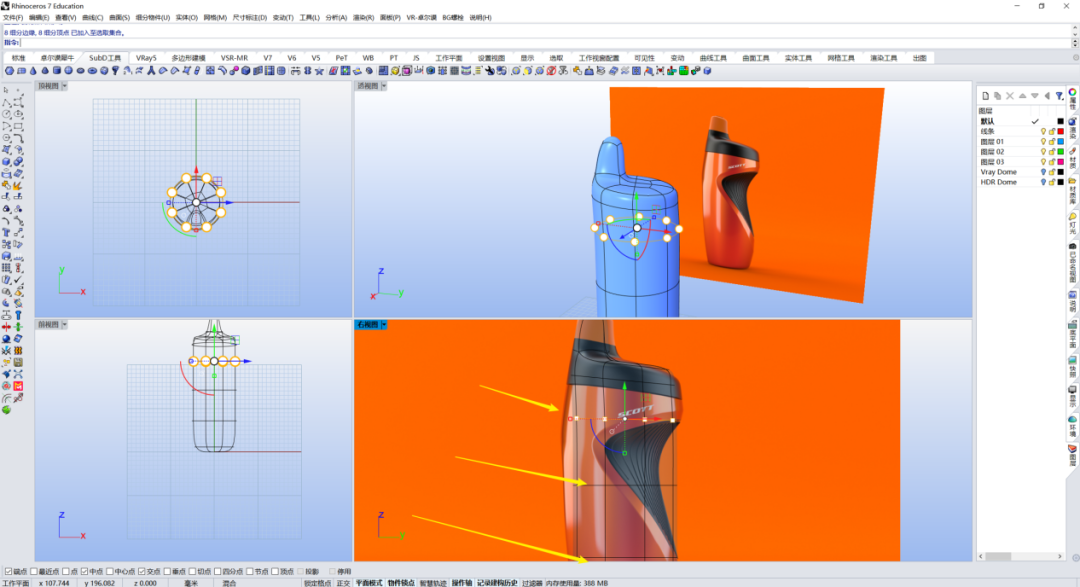Click the green and red block toolbar icon
Image resolution: width=1080 pixels, height=587 pixels.
tap(683, 71)
